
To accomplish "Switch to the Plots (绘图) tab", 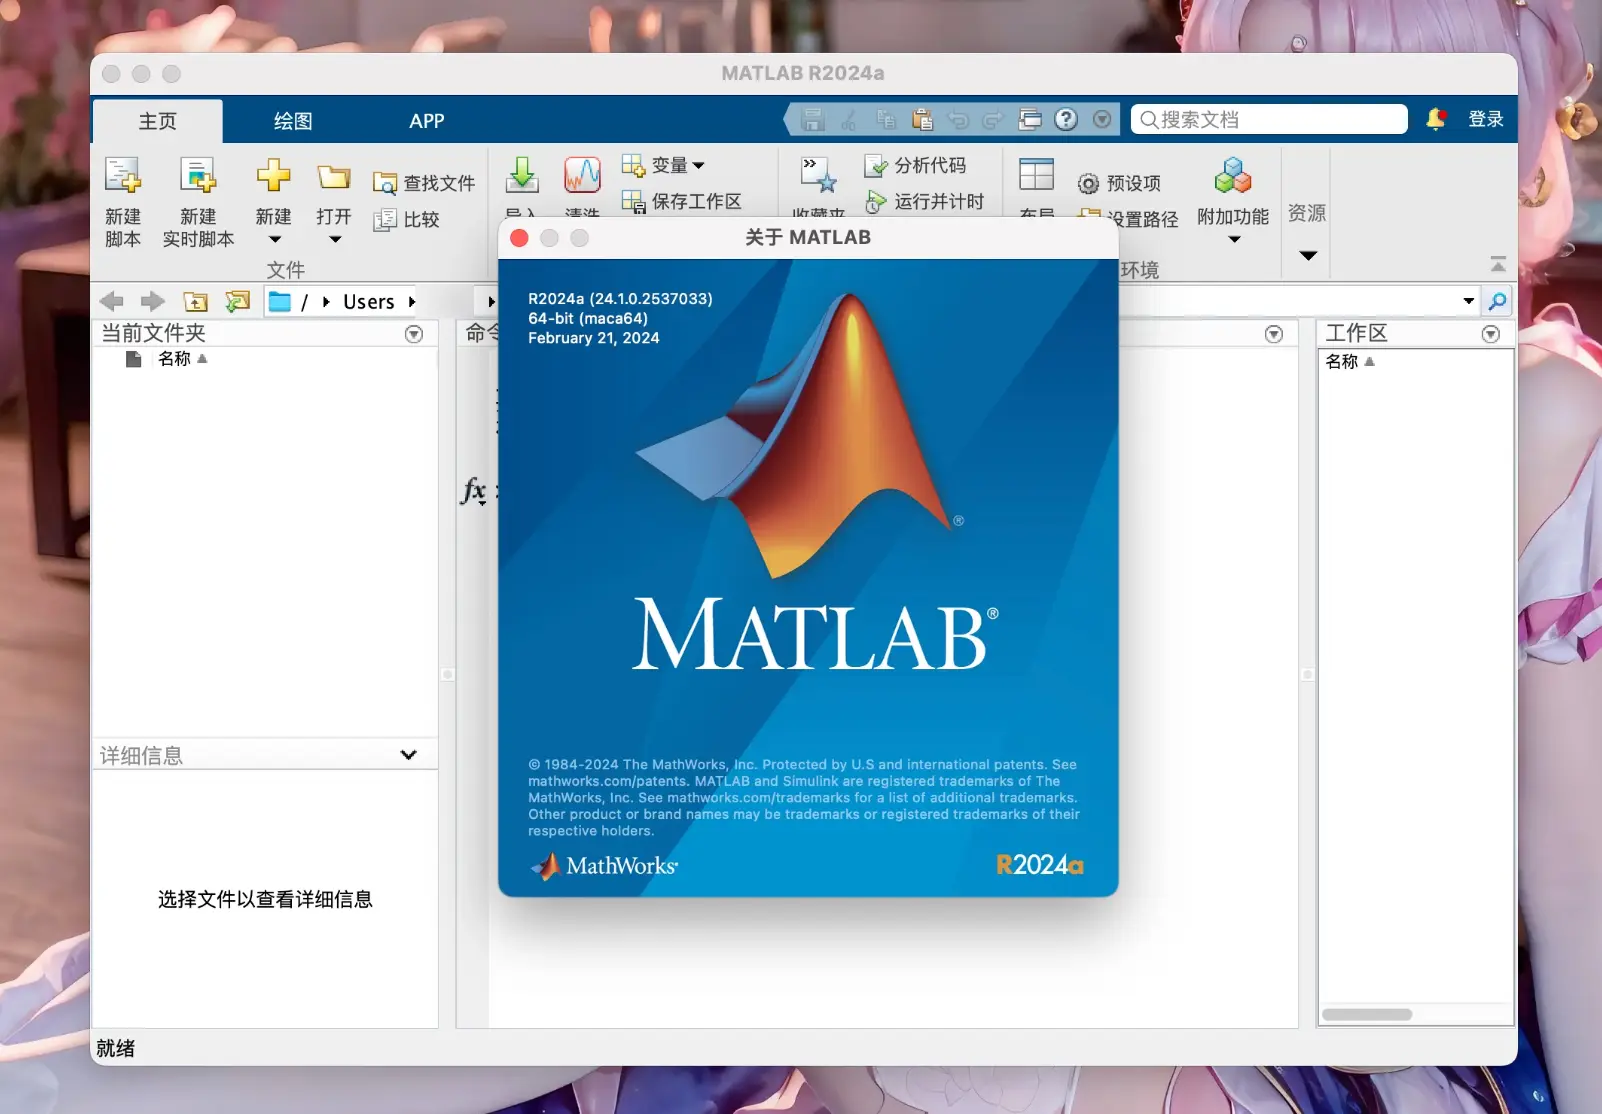I will pyautogui.click(x=293, y=121).
